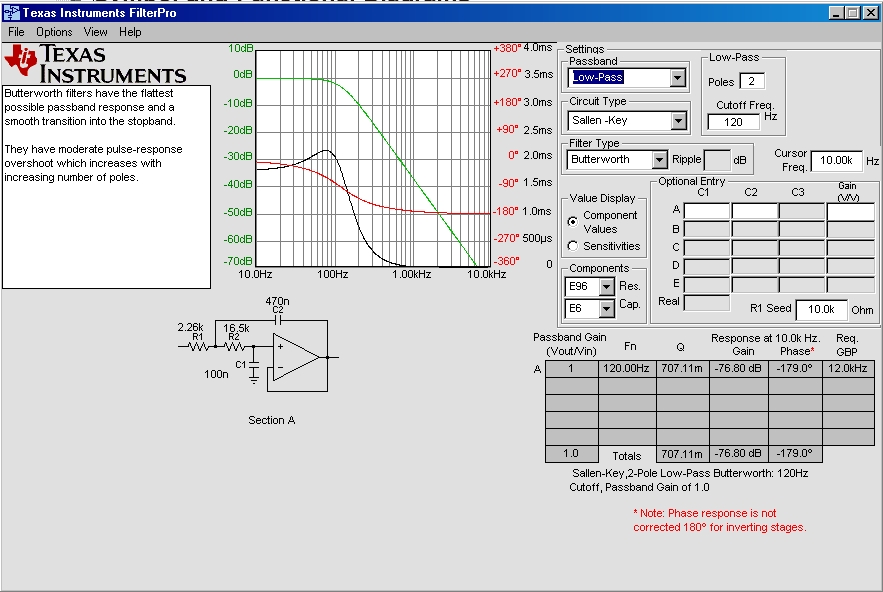Close the FilterPro window
883x592 pixels.
[x=871, y=12]
